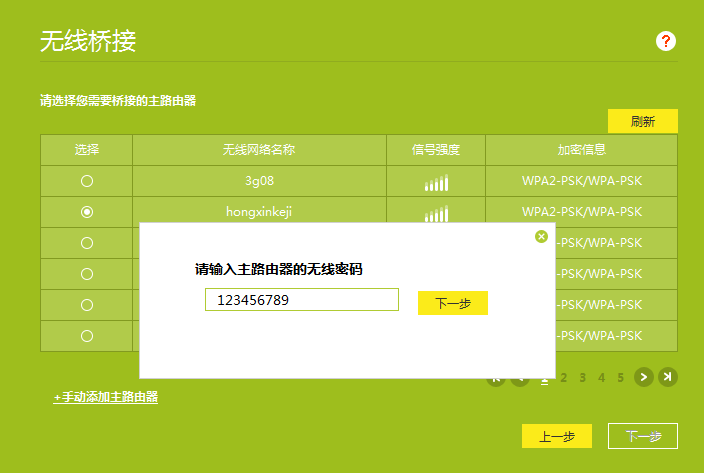Image resolution: width=704 pixels, height=473 pixels.
Task: Click the 选择 column header
Action: [87, 150]
